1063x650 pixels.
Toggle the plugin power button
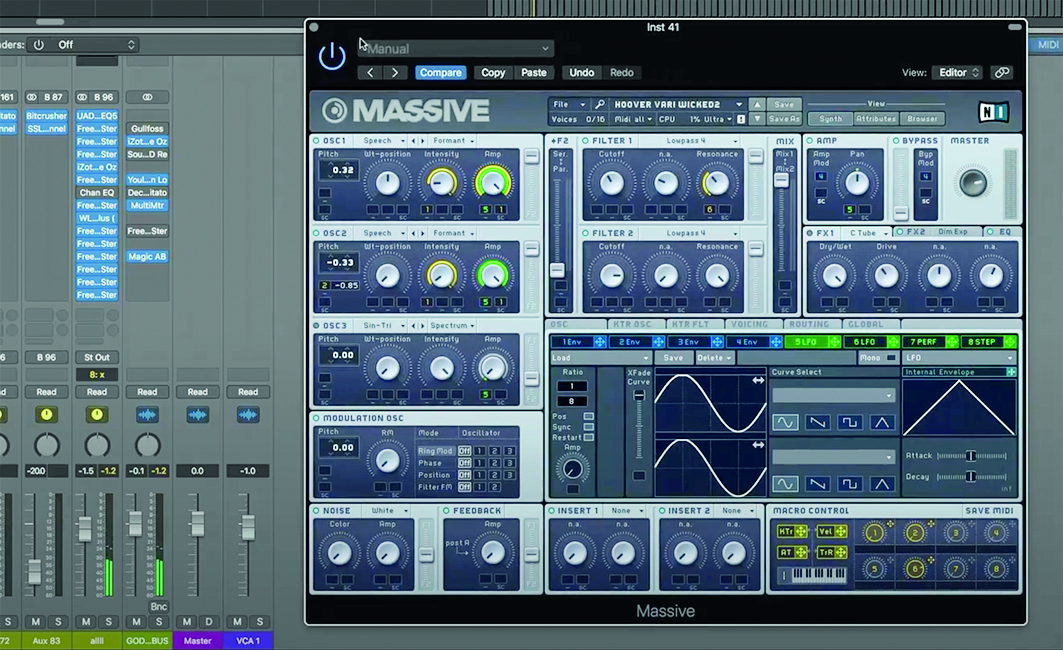(x=332, y=56)
